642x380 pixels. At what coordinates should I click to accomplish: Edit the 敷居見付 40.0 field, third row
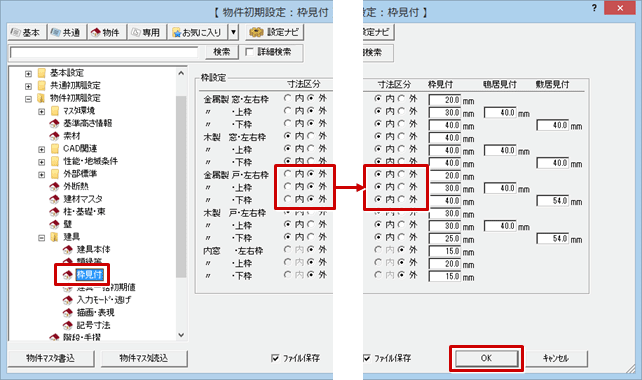(x=553, y=125)
